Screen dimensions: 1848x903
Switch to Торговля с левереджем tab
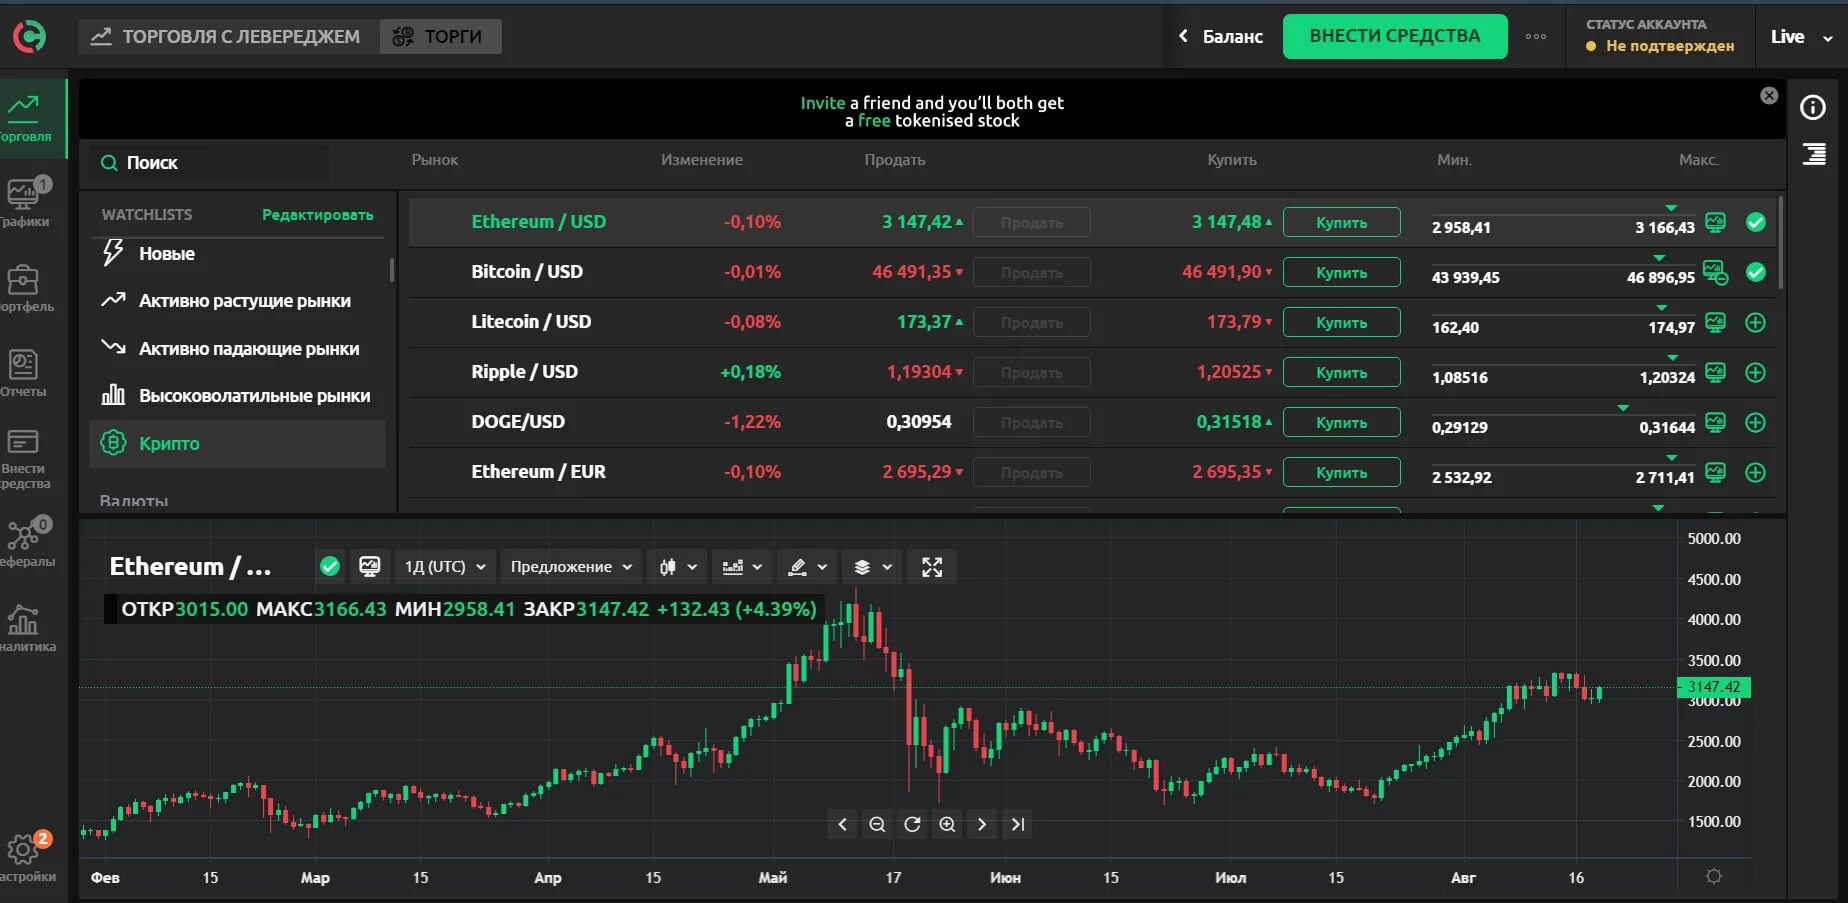click(229, 37)
